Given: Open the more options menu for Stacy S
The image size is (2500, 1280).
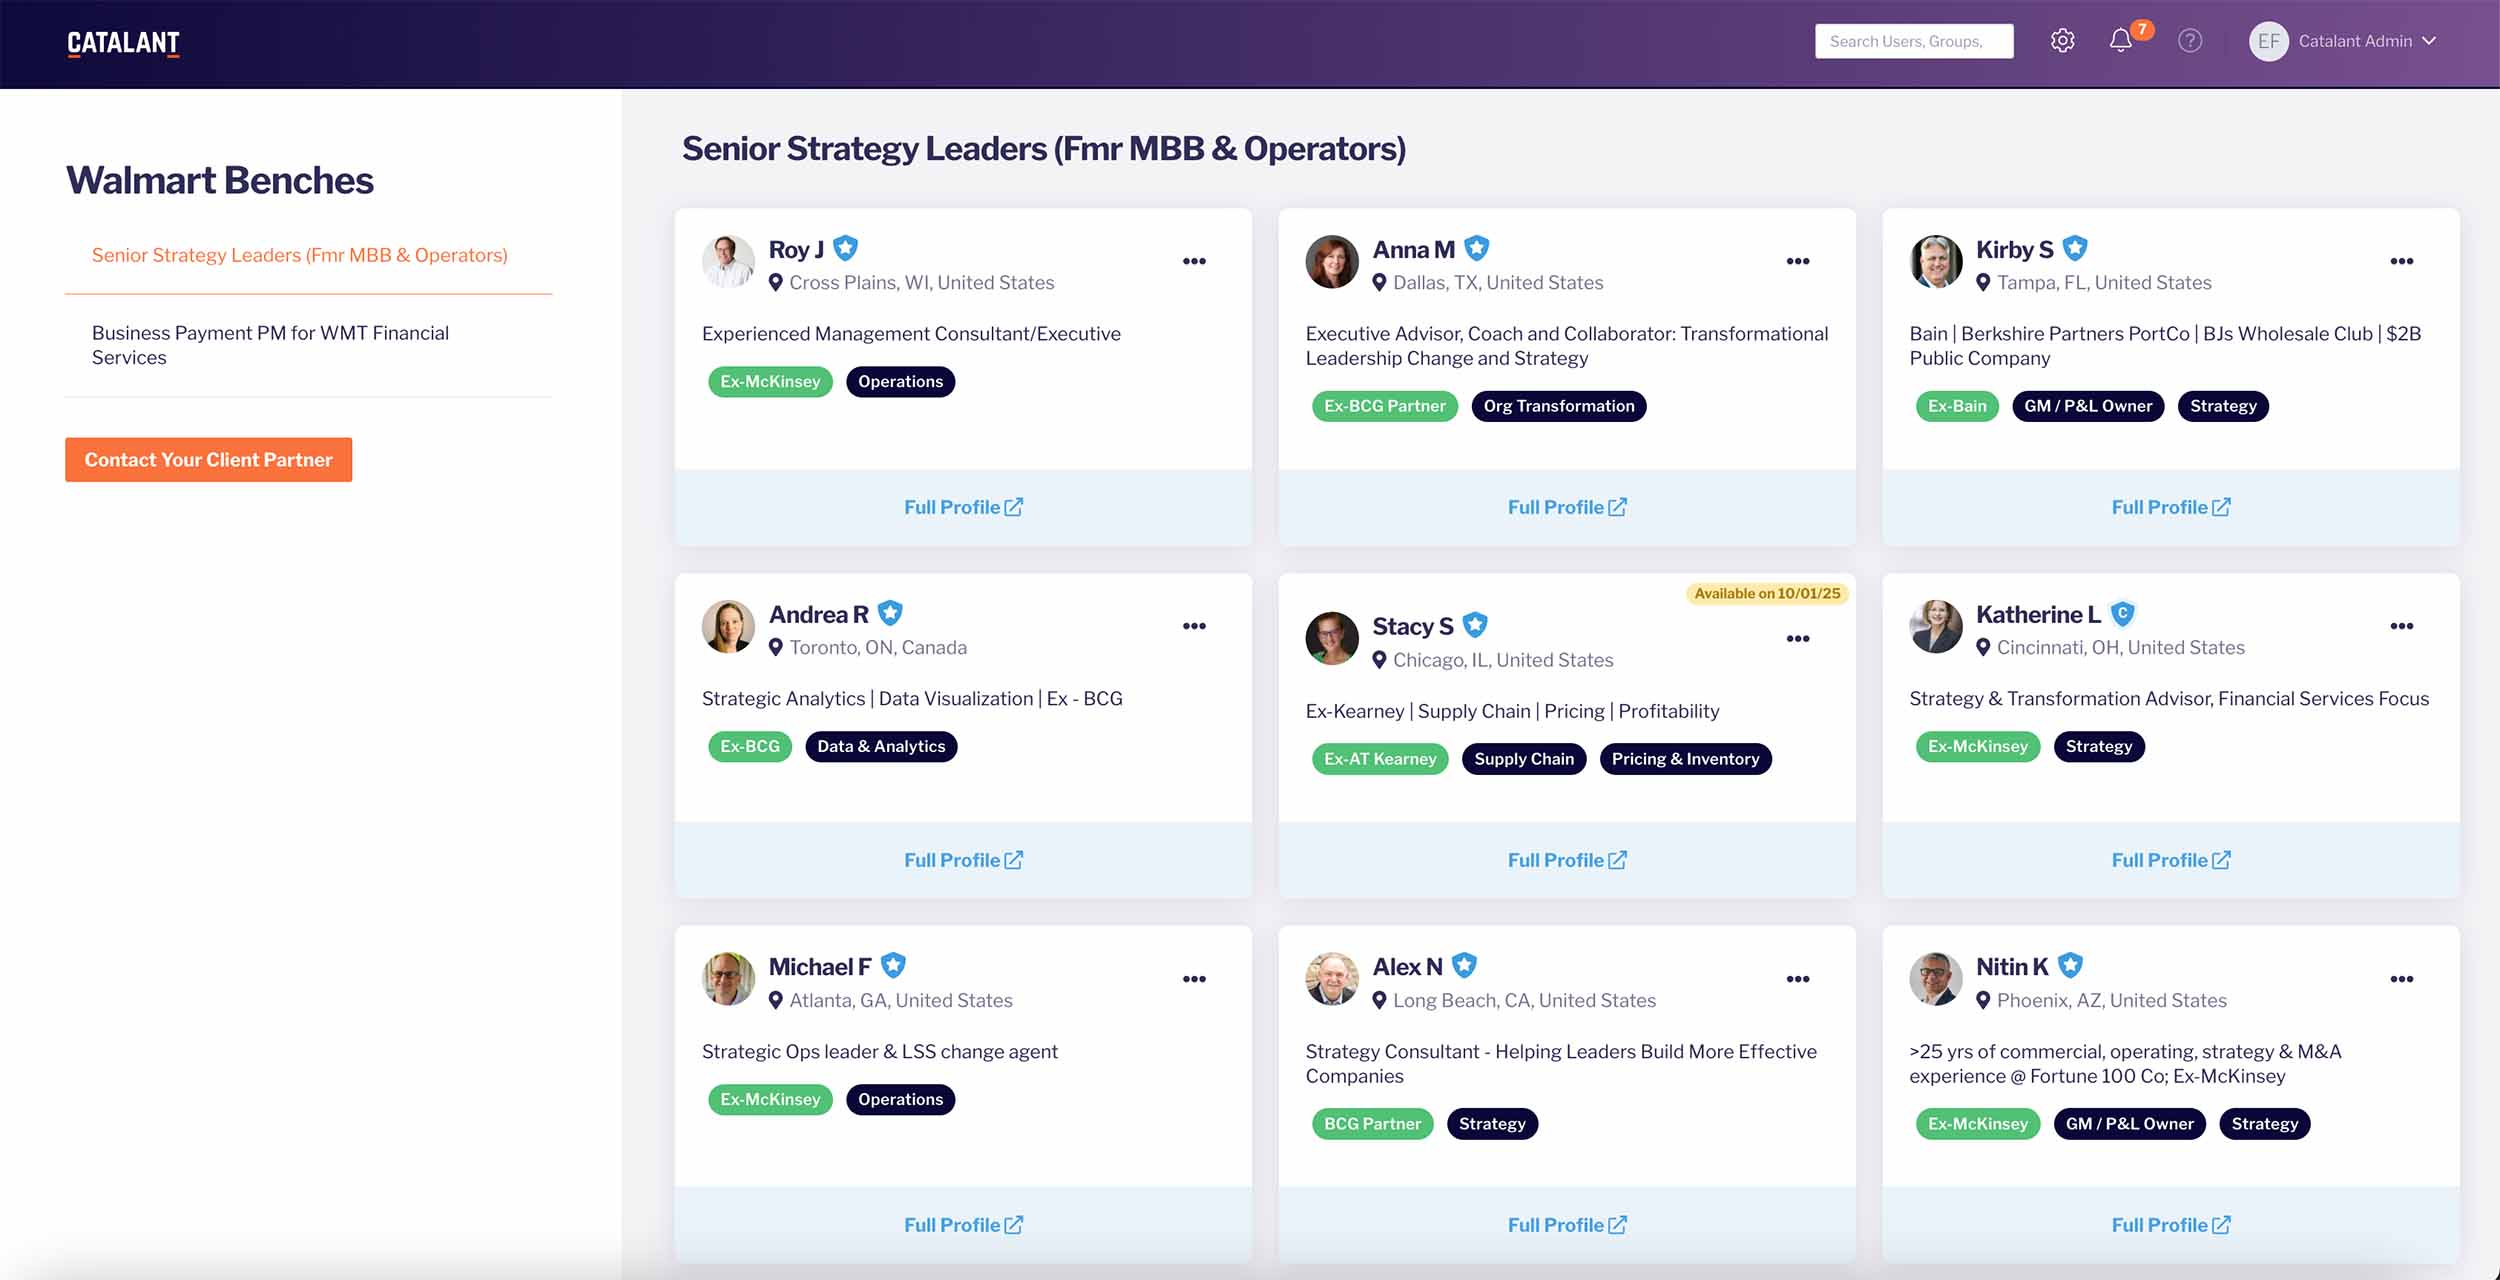Looking at the screenshot, I should pyautogui.click(x=1797, y=639).
